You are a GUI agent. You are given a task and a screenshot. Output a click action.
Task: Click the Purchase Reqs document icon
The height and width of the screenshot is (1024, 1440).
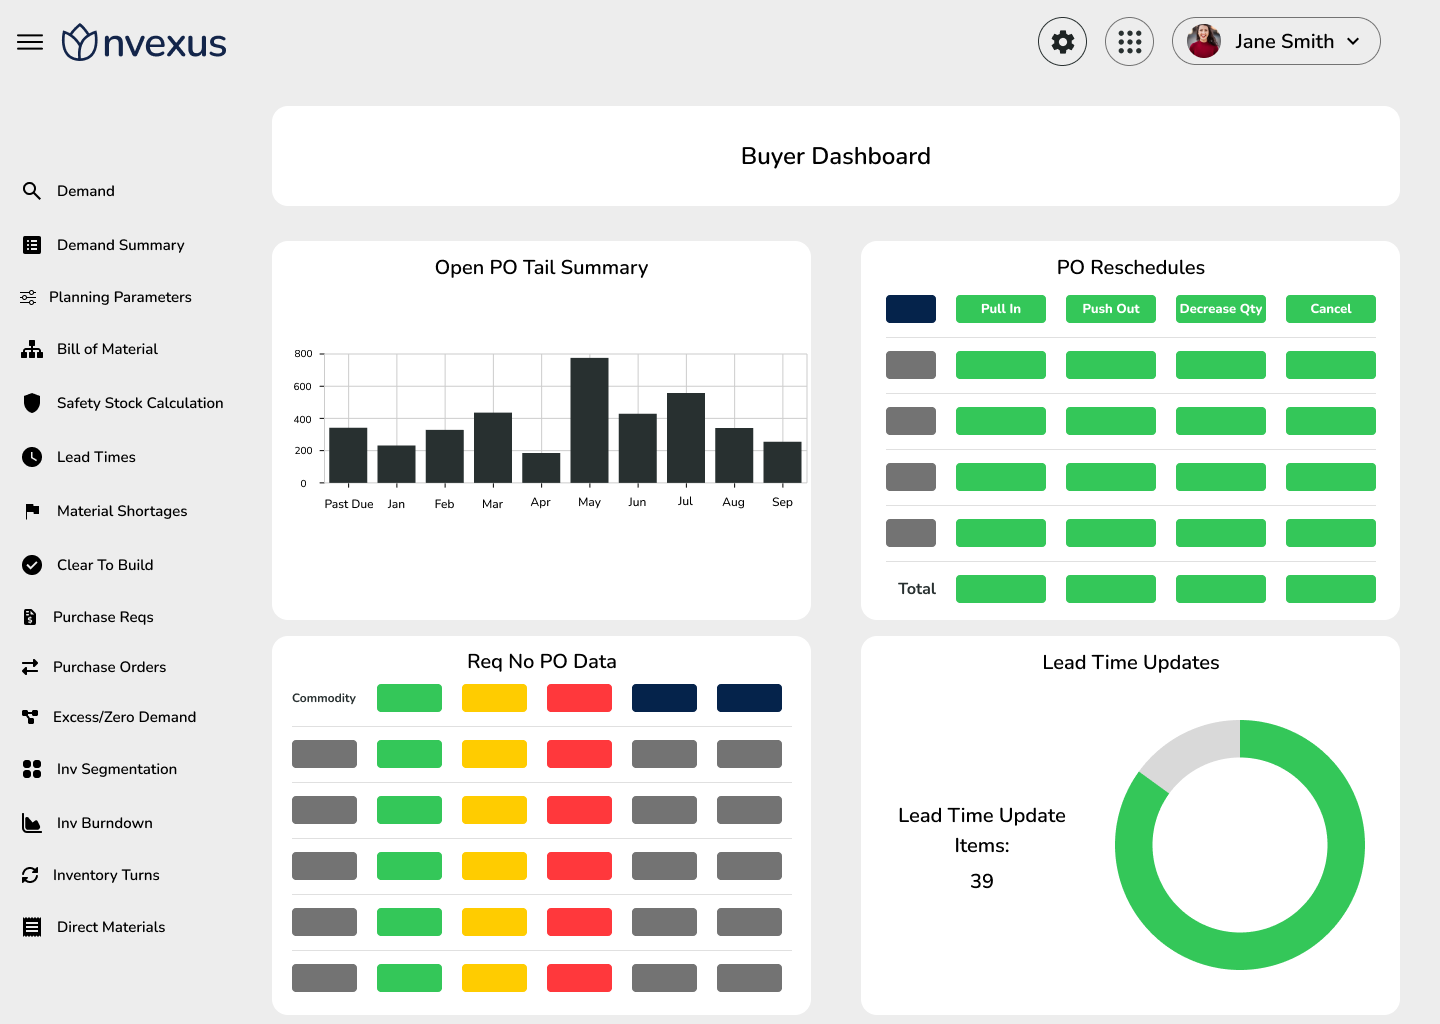(x=30, y=617)
